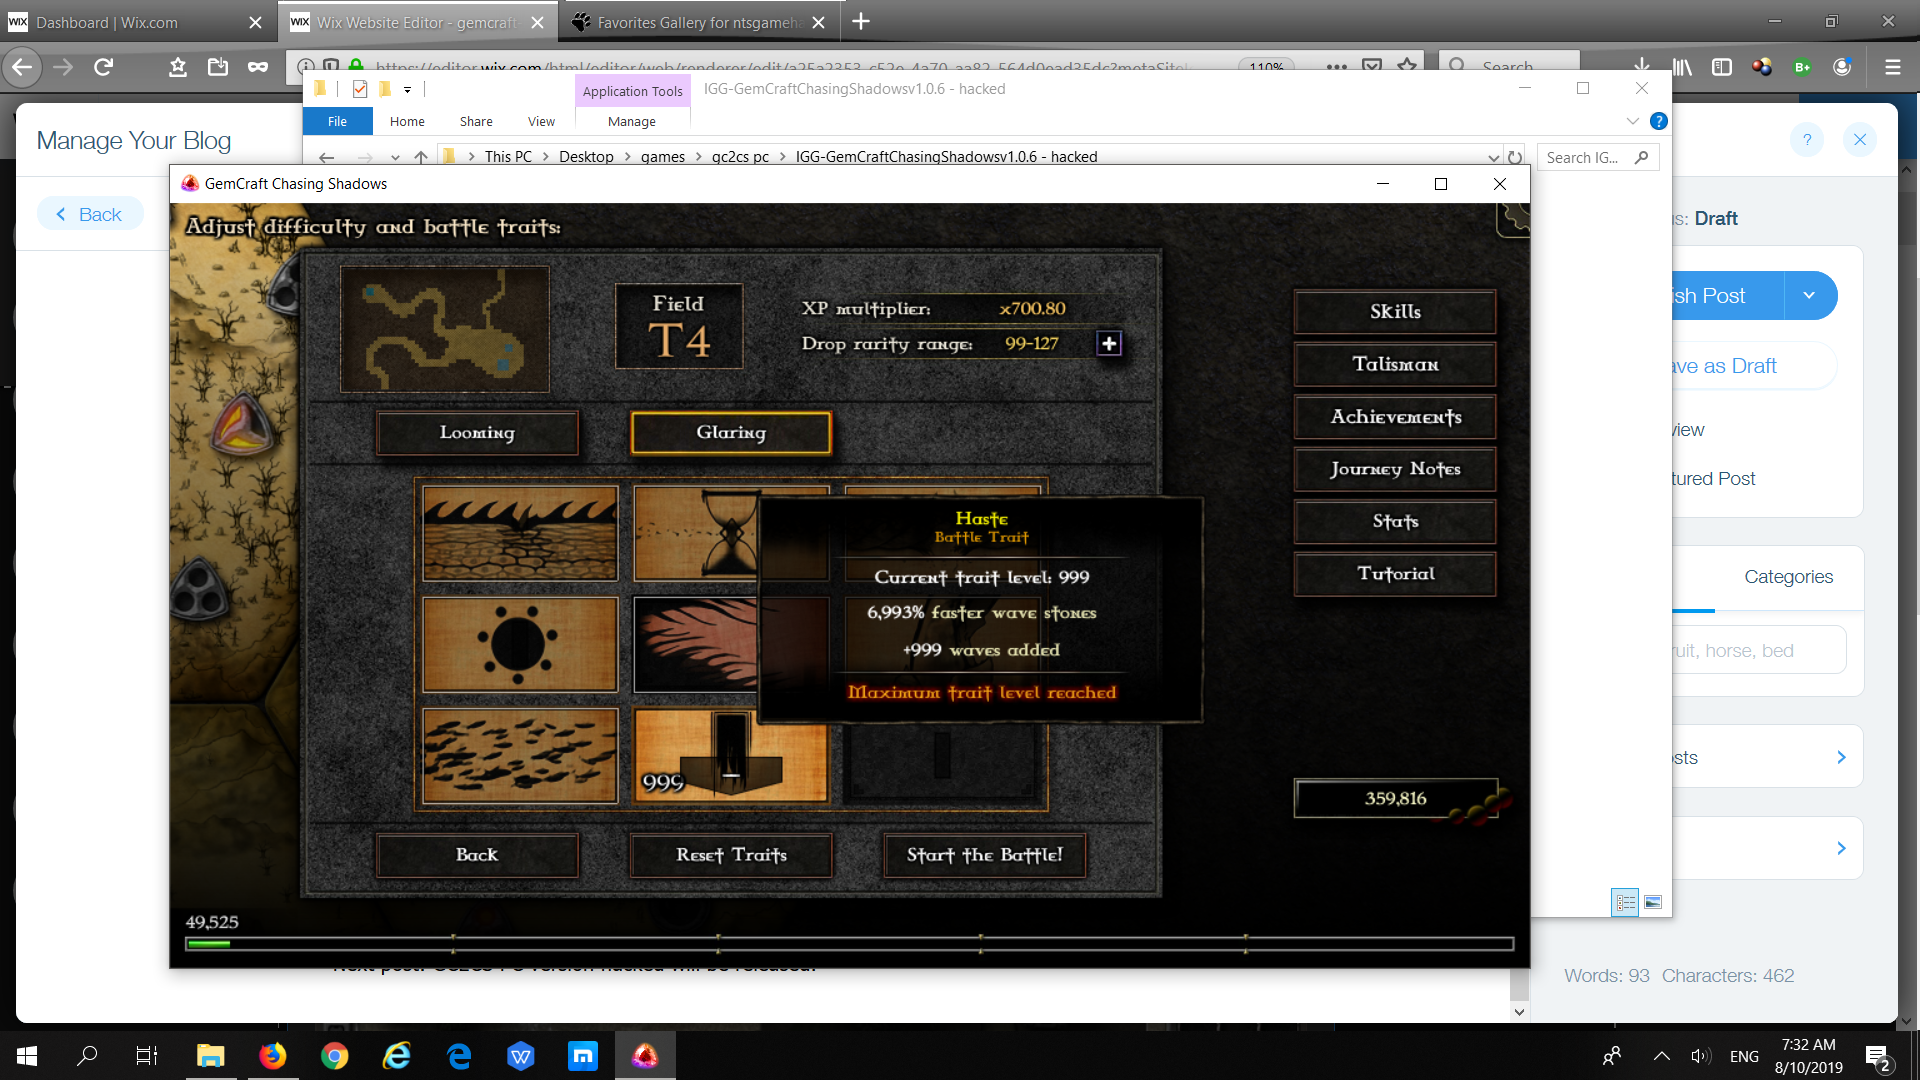
Task: Click the game's Back button
Action: [477, 855]
